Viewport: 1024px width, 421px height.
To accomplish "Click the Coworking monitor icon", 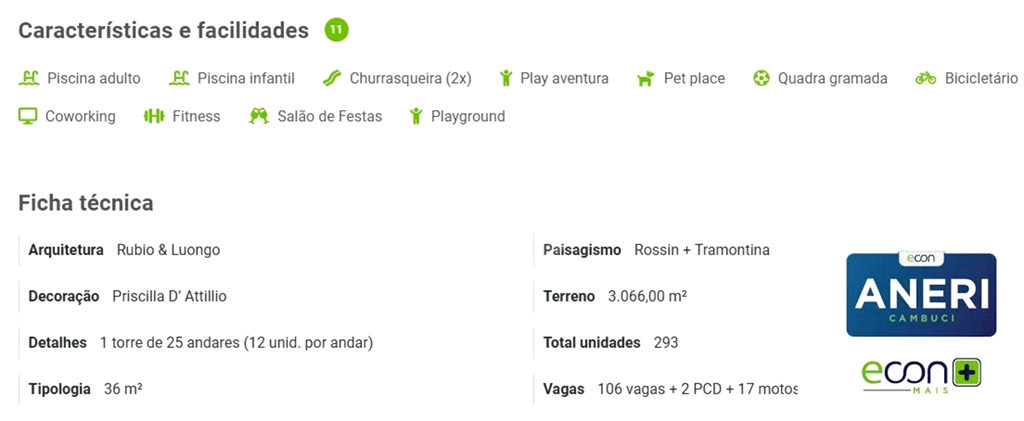I will 28,116.
